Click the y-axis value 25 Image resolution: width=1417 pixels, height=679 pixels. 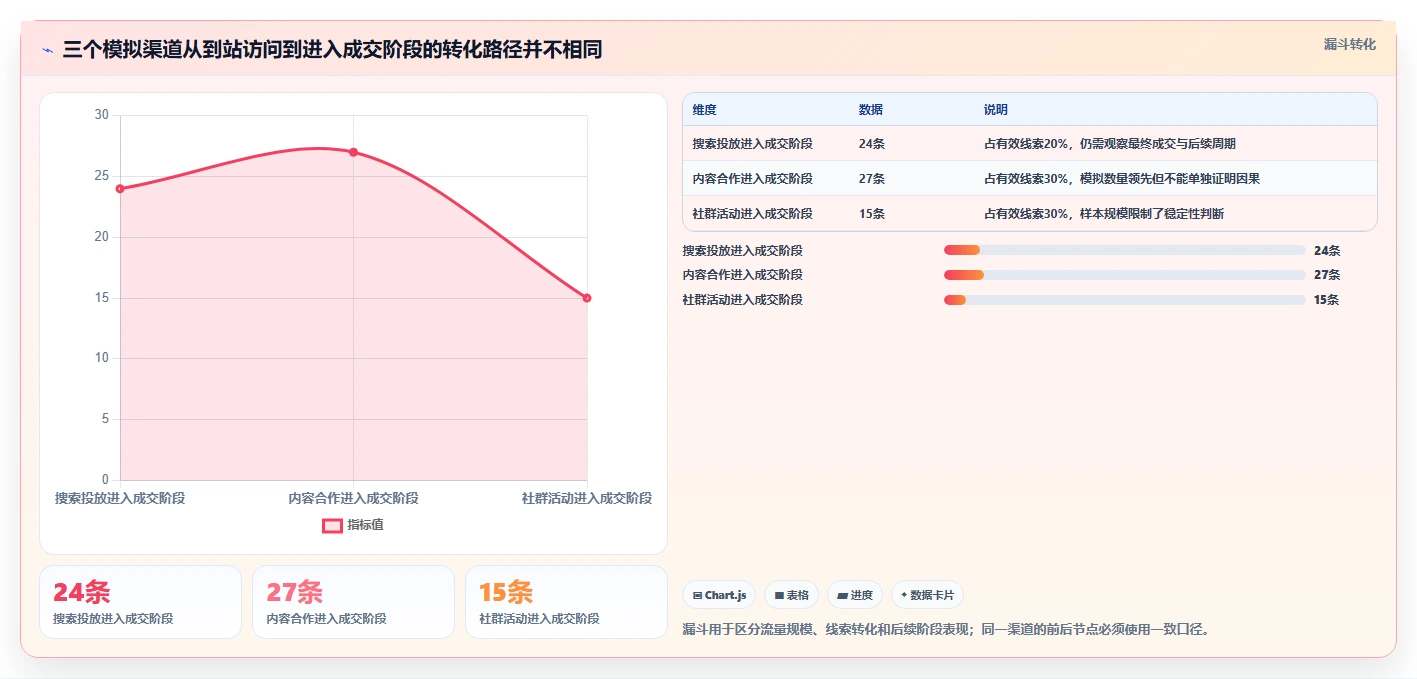click(x=101, y=176)
